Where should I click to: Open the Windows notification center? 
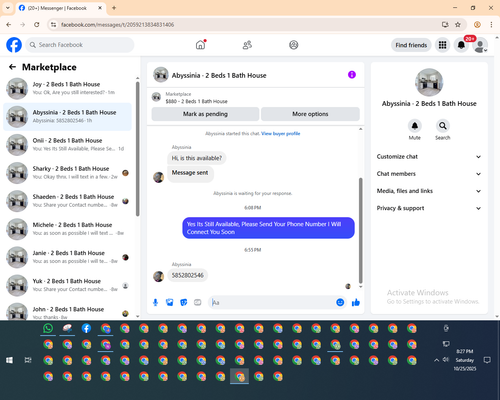487,360
